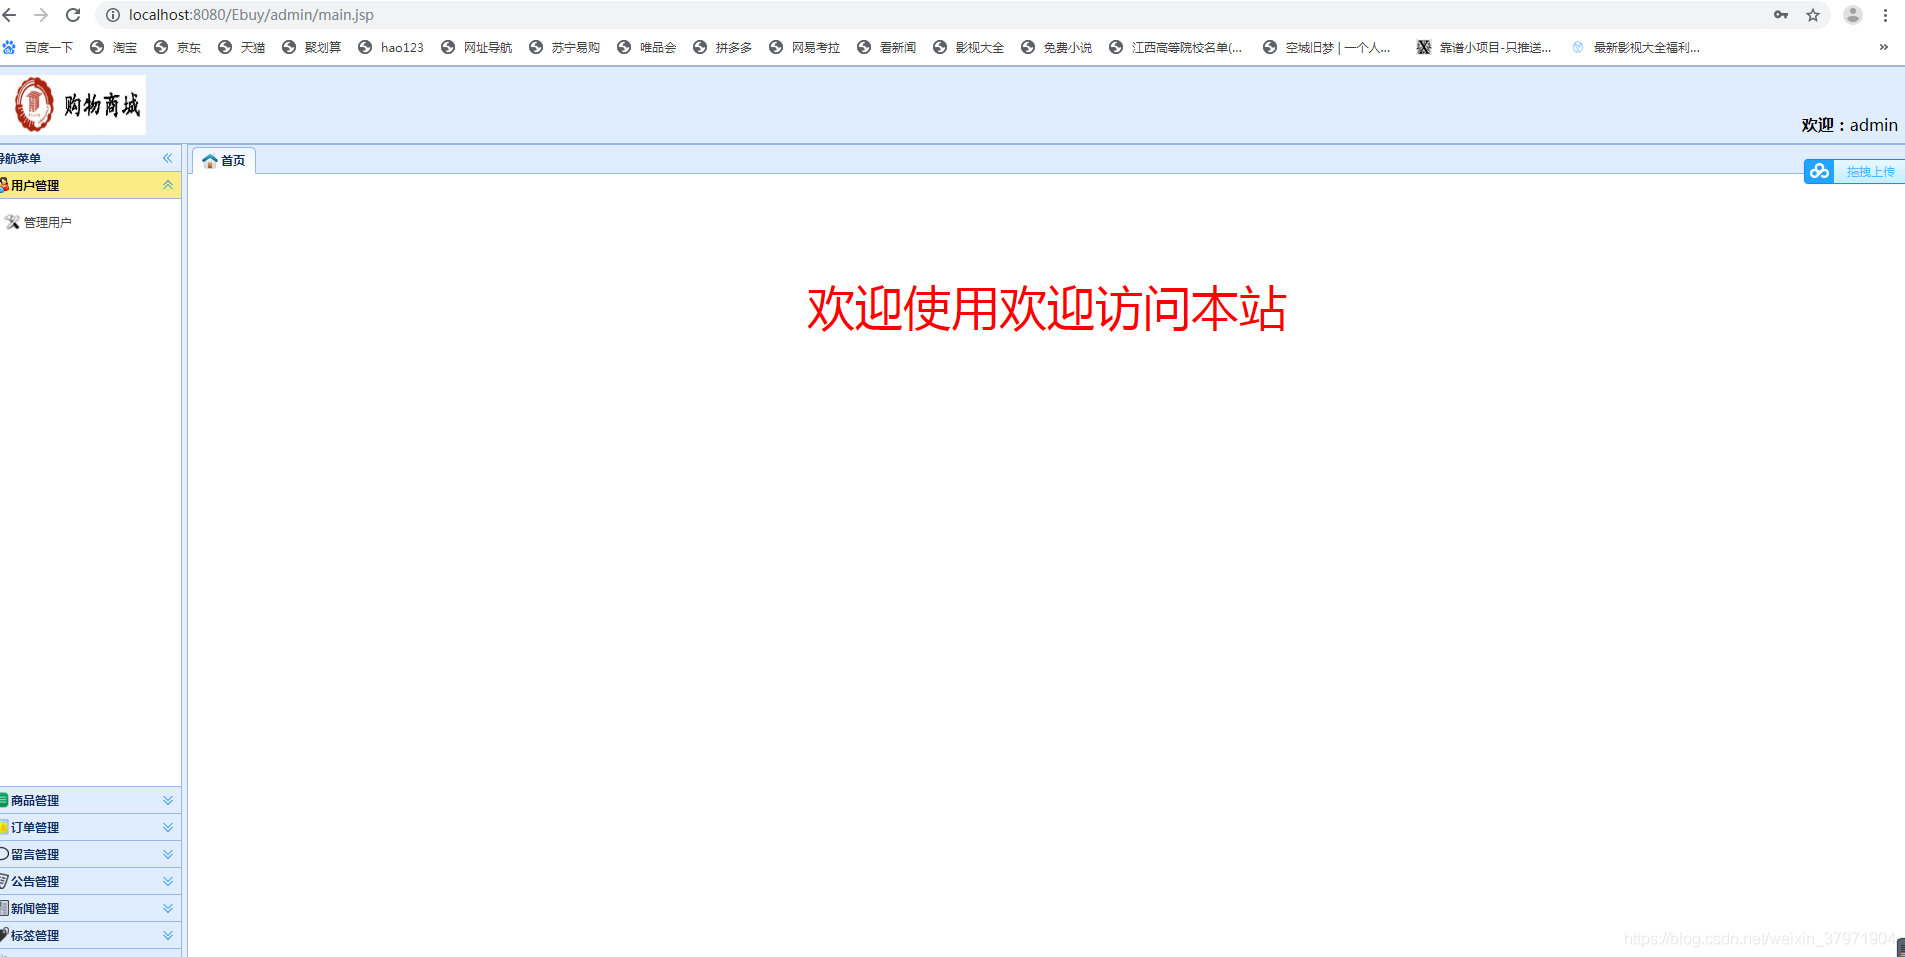
Task: Click the home icon on 首页 tab
Action: click(210, 161)
